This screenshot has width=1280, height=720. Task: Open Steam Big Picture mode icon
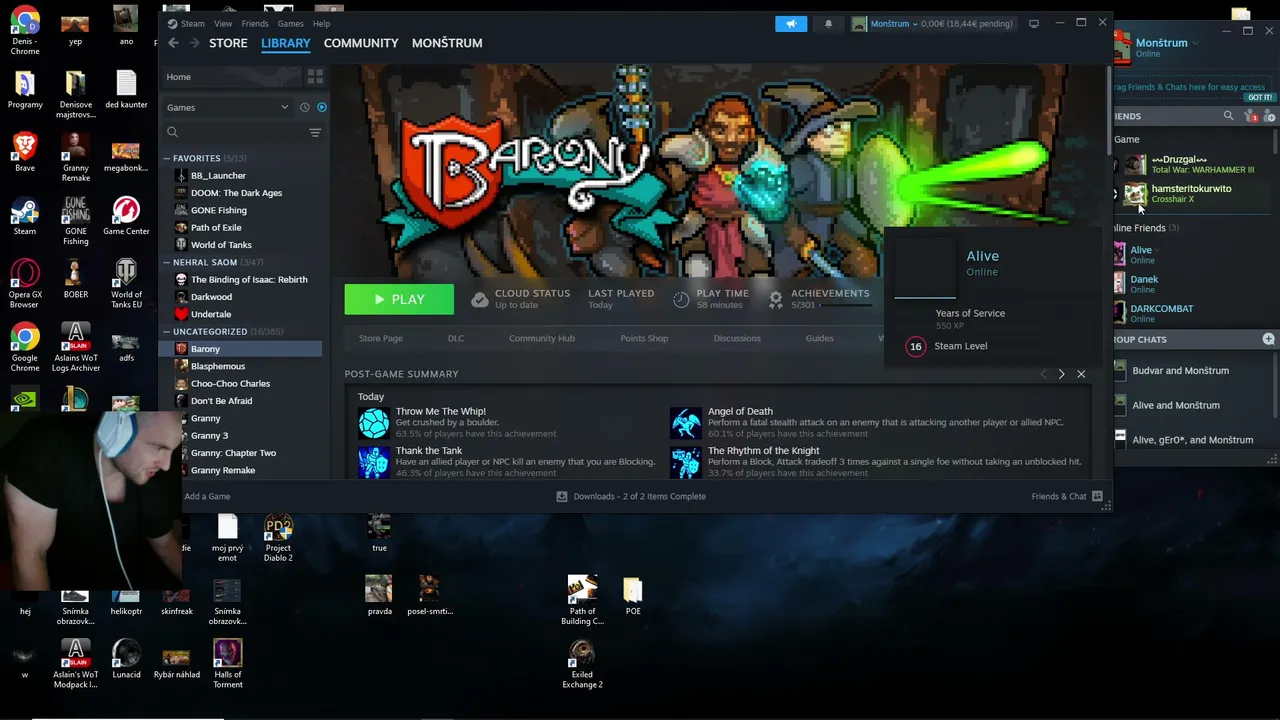[x=1034, y=23]
